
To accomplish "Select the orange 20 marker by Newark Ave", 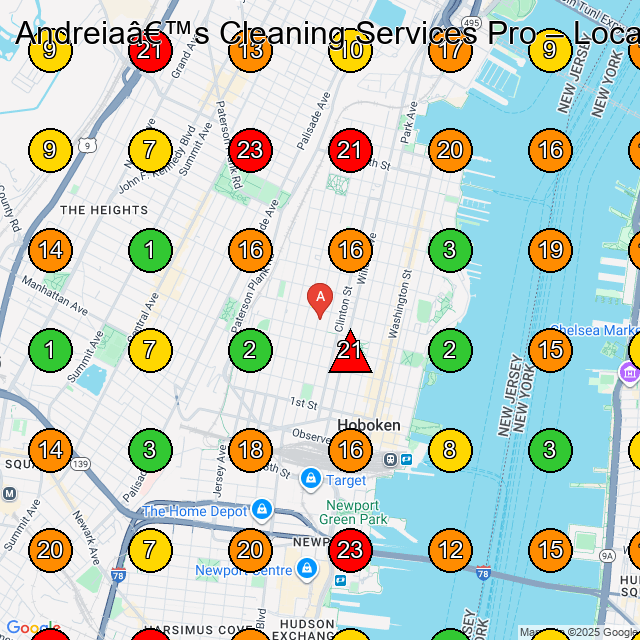I will coord(50,550).
